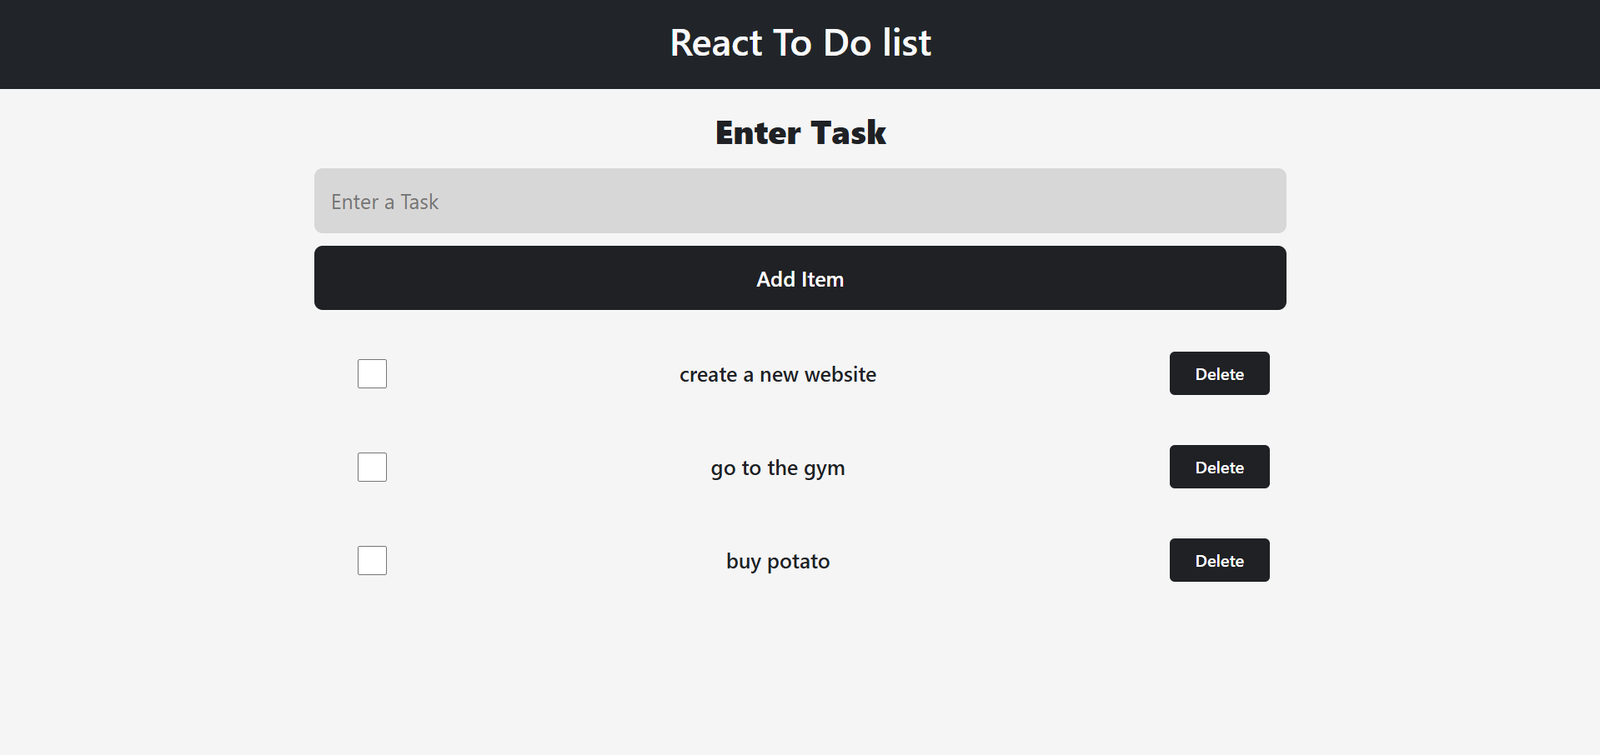Click the first Delete button in the list
The width and height of the screenshot is (1600, 755).
[x=1219, y=374]
